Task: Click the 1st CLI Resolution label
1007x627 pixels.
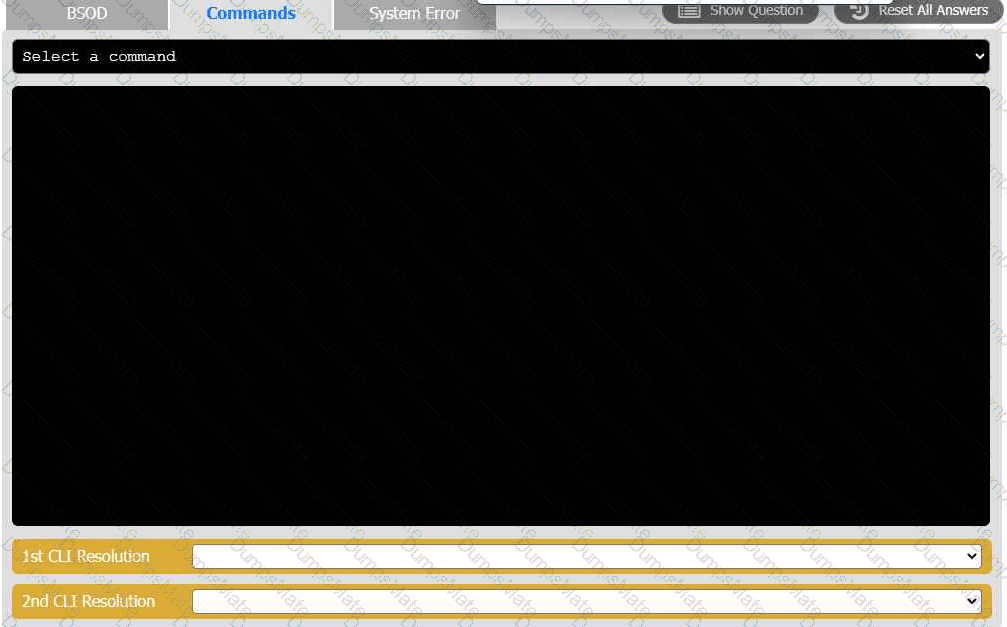Action: (x=86, y=556)
